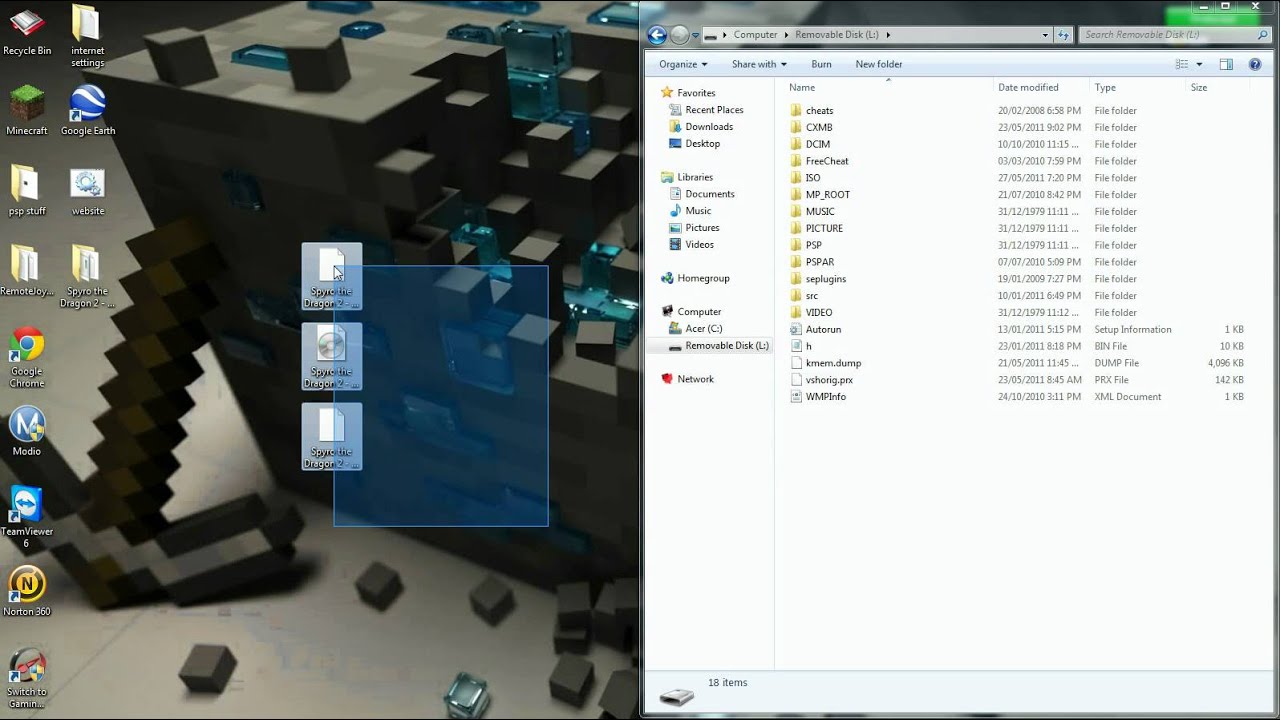Select the RemoteJoy folder icon

[x=27, y=271]
